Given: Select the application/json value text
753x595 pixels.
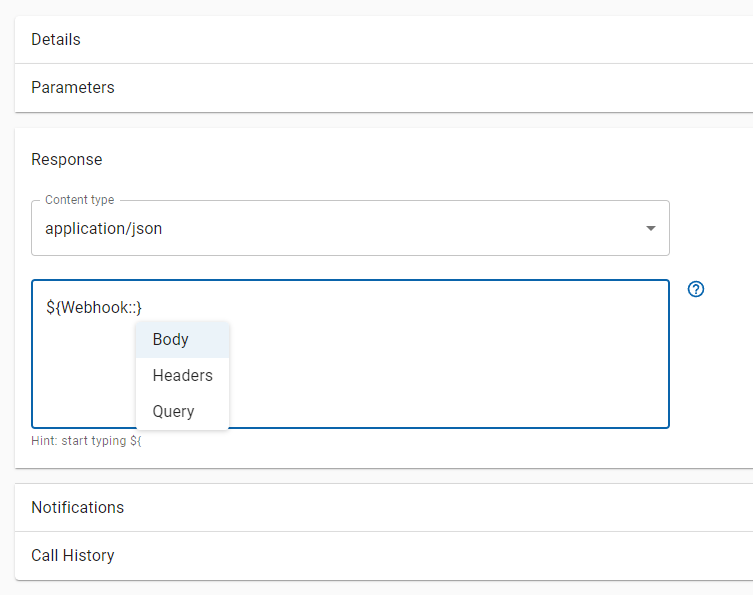Looking at the screenshot, I should click(x=103, y=229).
